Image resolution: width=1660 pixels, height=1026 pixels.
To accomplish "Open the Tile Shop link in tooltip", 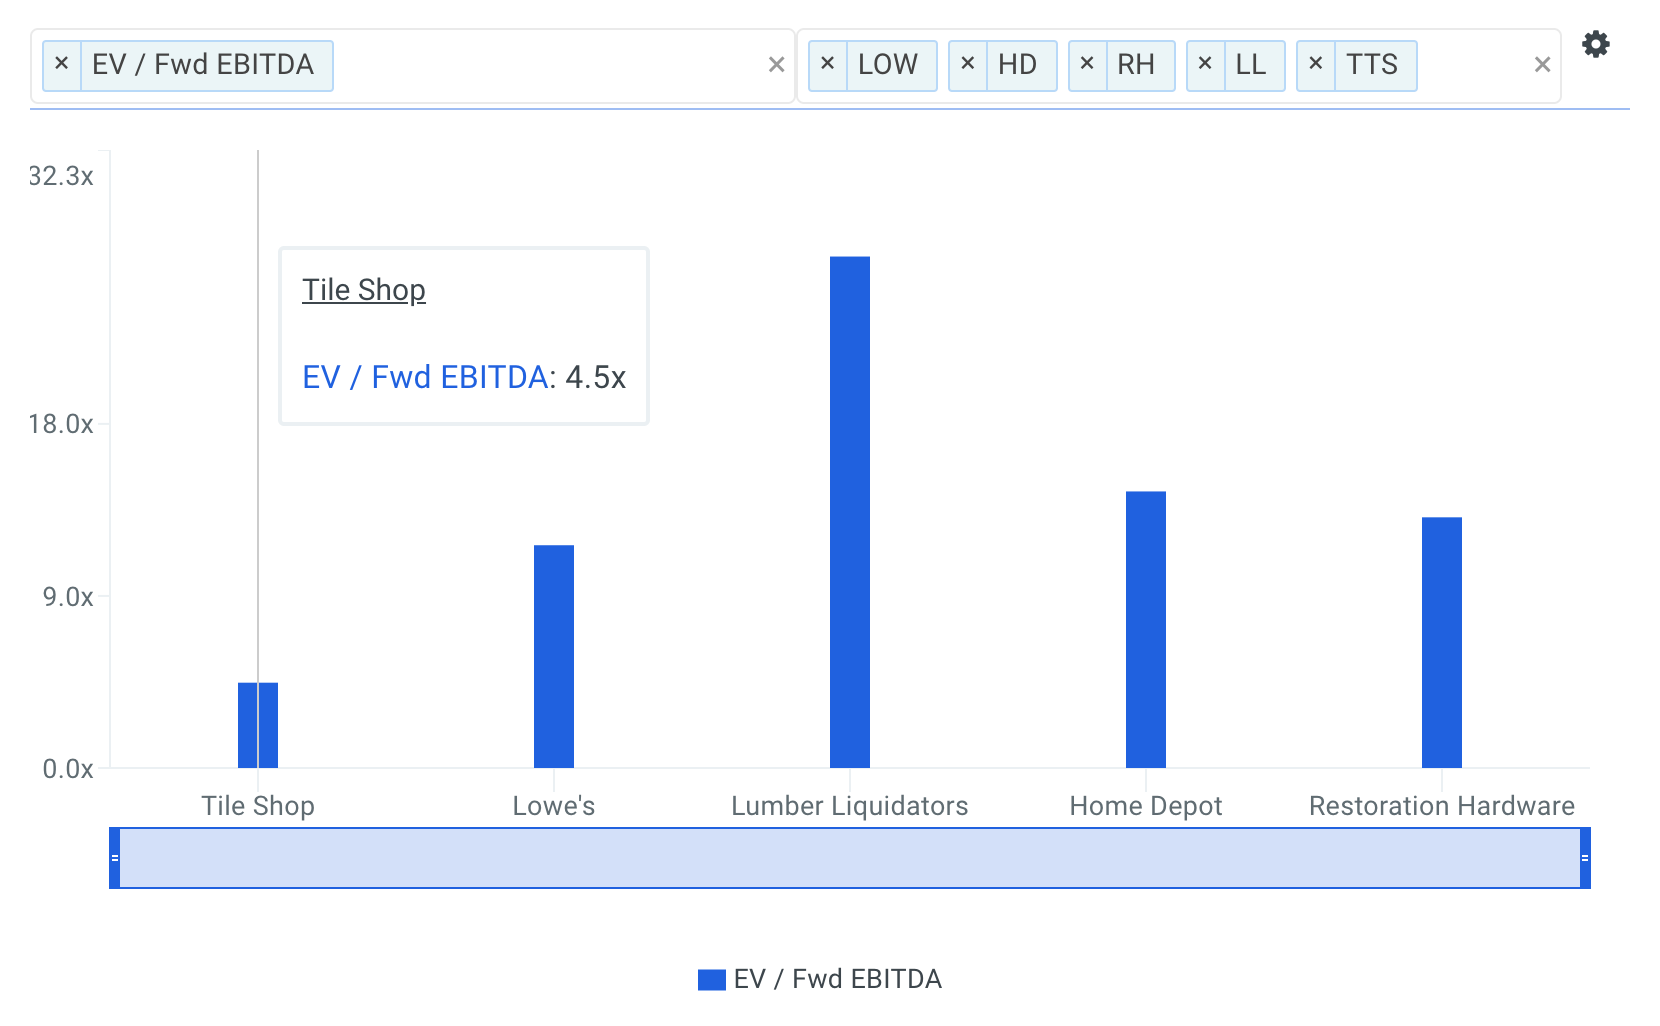I will 364,290.
